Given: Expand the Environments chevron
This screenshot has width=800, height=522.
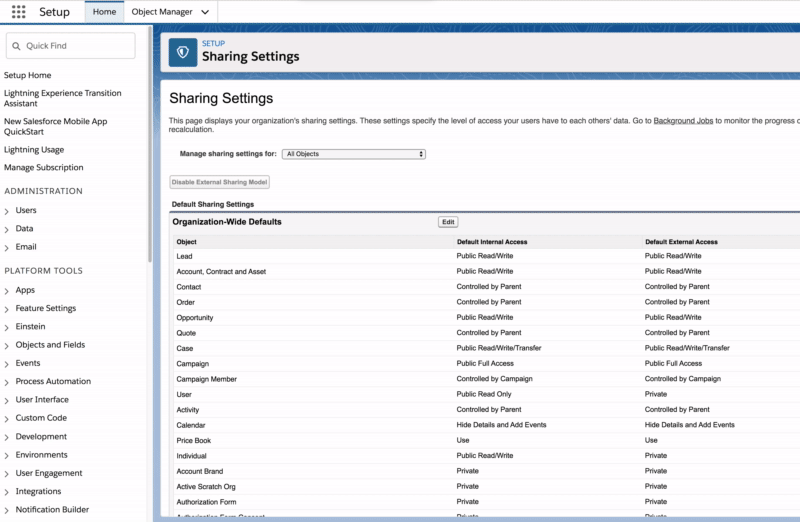Looking at the screenshot, I should coord(7,456).
